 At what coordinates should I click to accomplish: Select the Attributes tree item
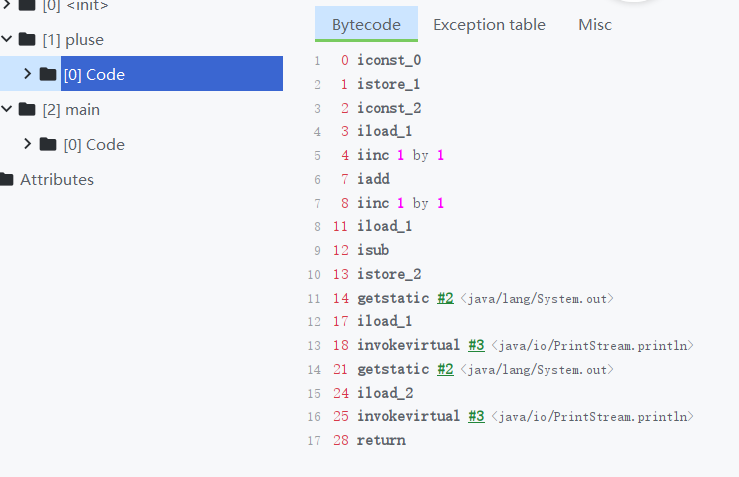[57, 180]
